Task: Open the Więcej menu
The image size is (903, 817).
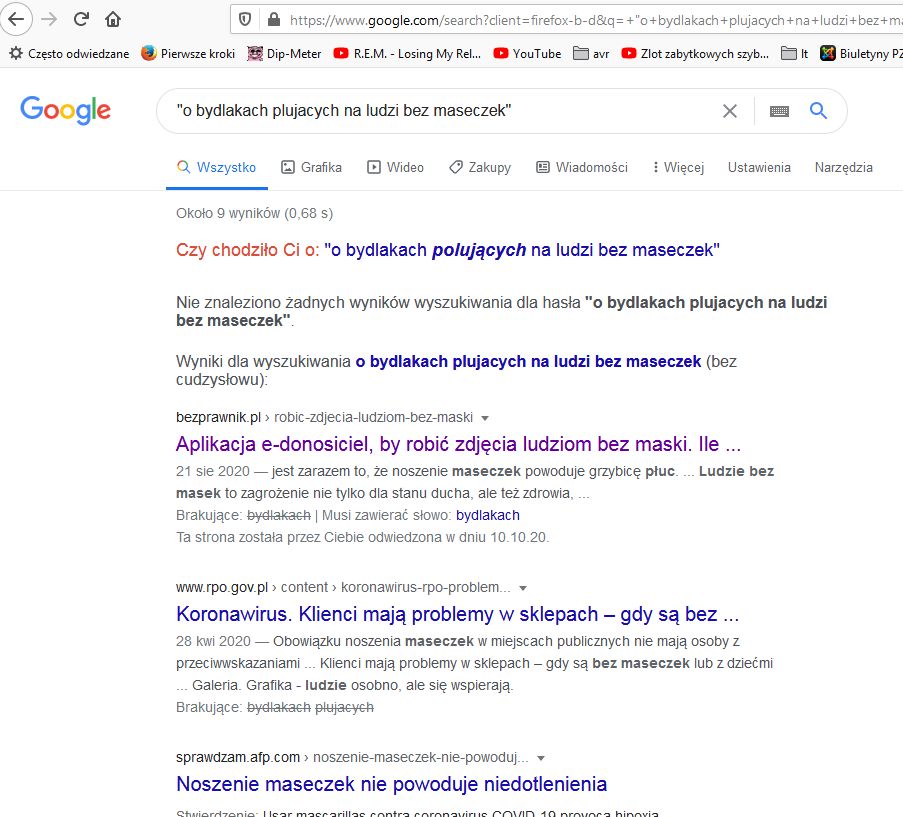Action: [678, 168]
